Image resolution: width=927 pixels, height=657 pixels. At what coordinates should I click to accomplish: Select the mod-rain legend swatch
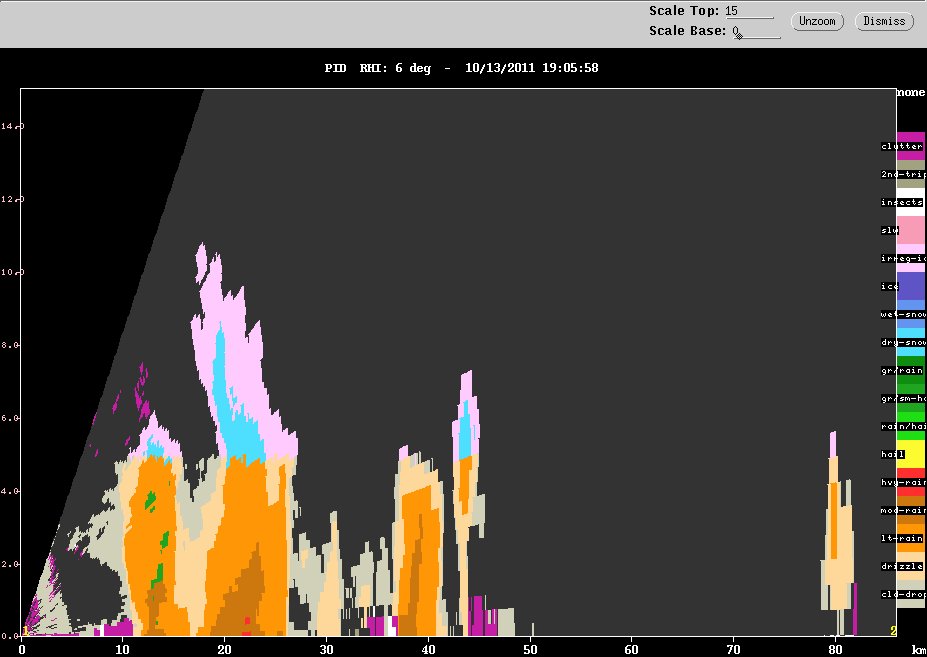point(911,510)
